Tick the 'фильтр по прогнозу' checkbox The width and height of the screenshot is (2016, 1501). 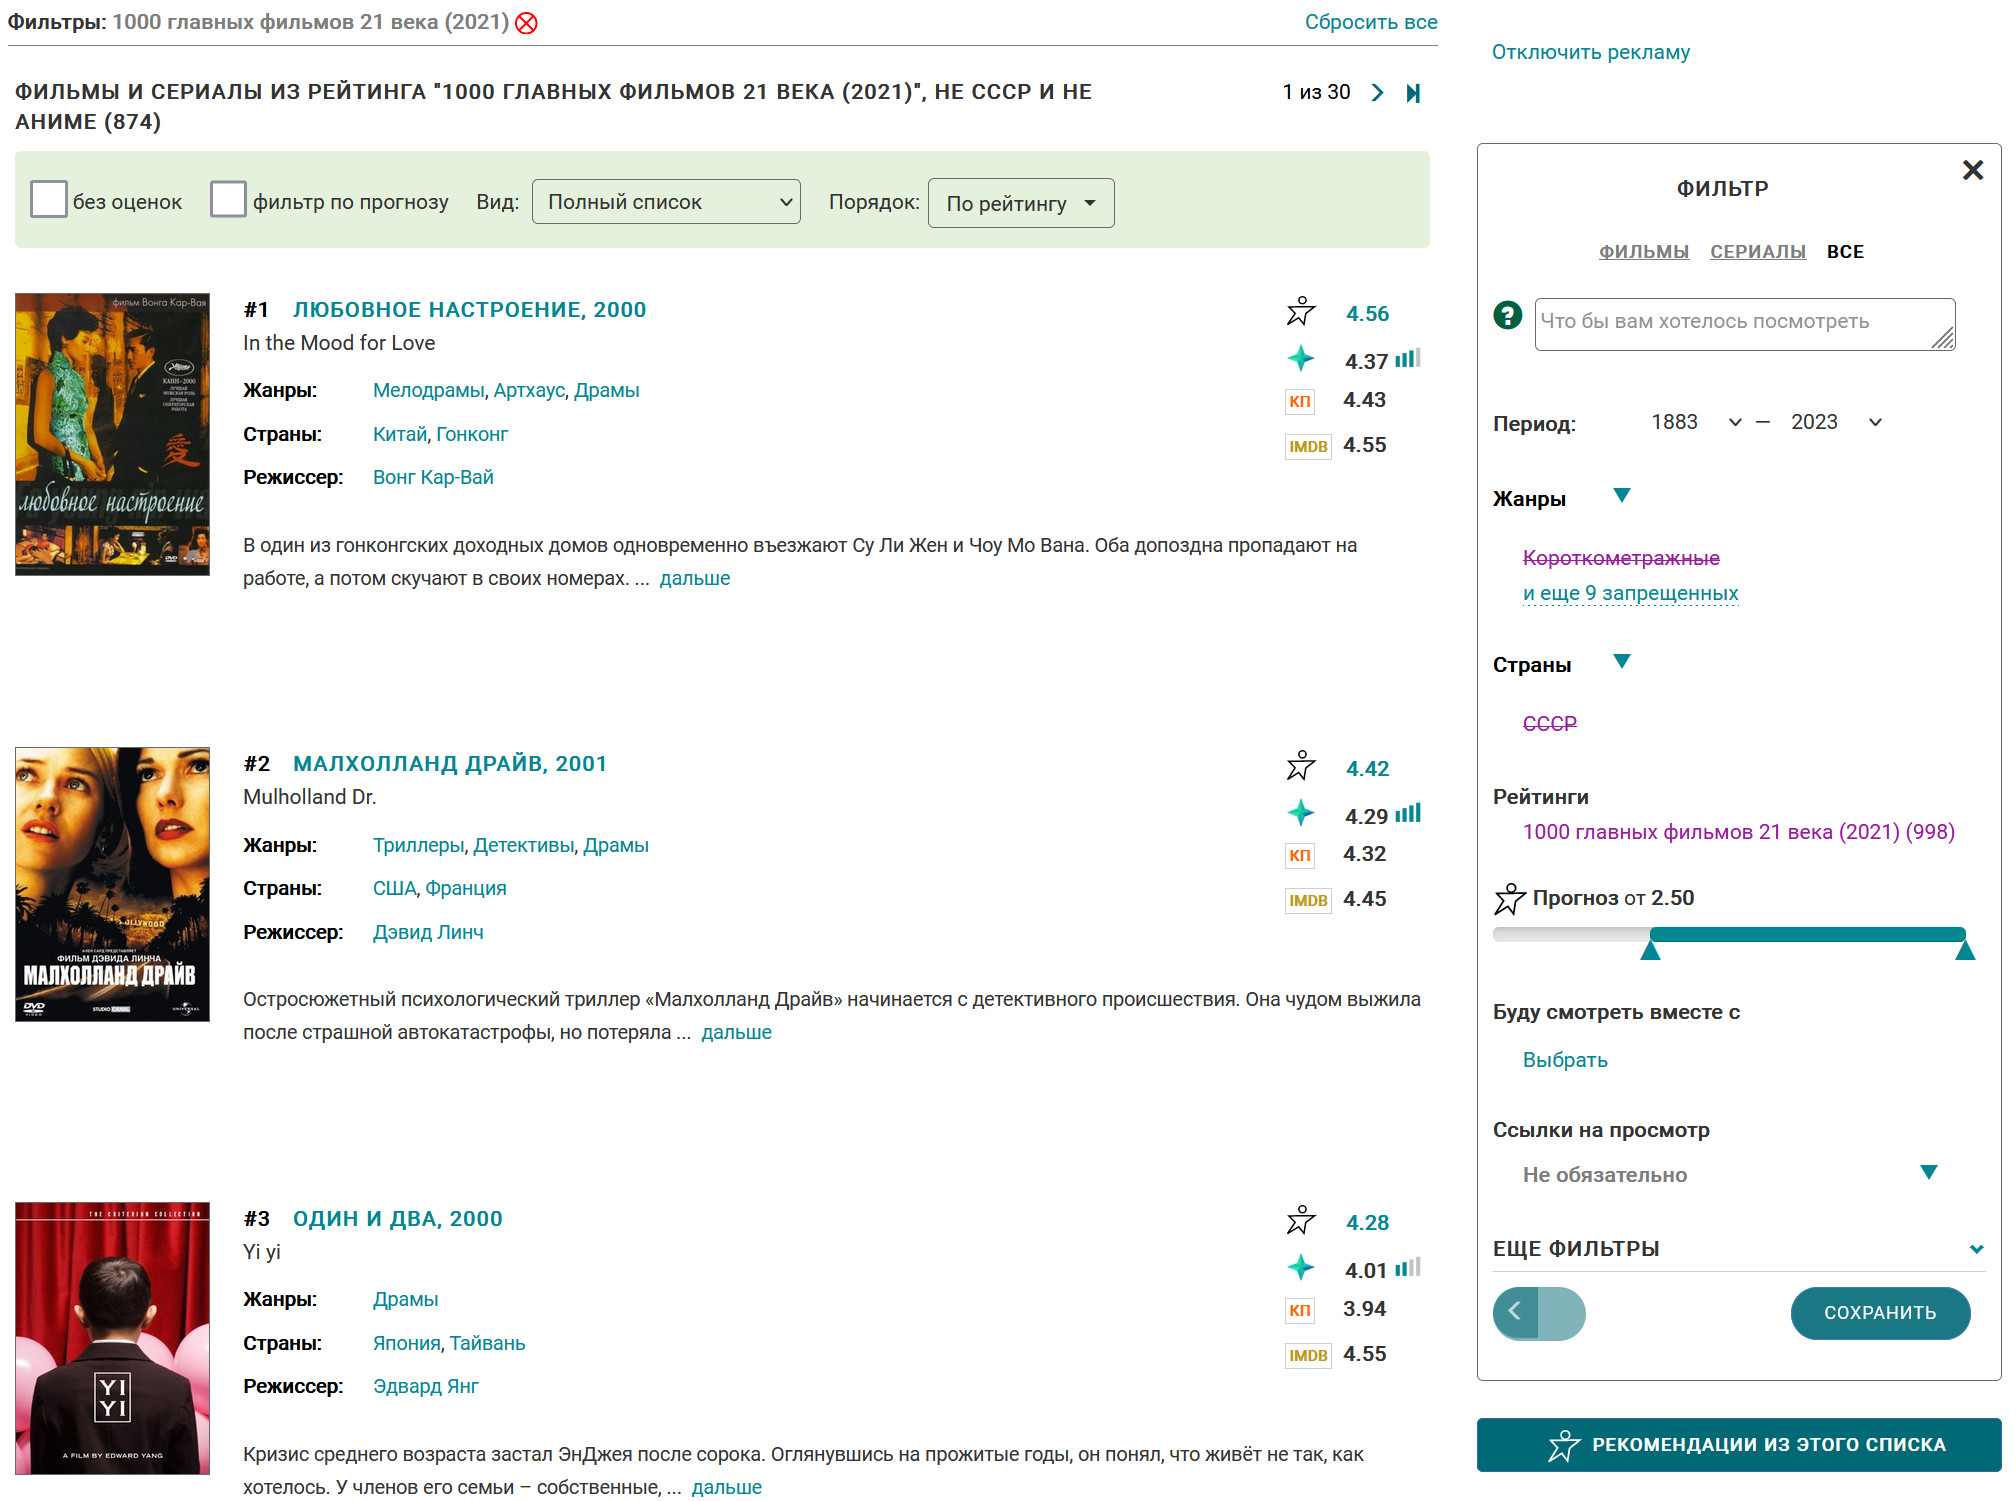pyautogui.click(x=228, y=200)
